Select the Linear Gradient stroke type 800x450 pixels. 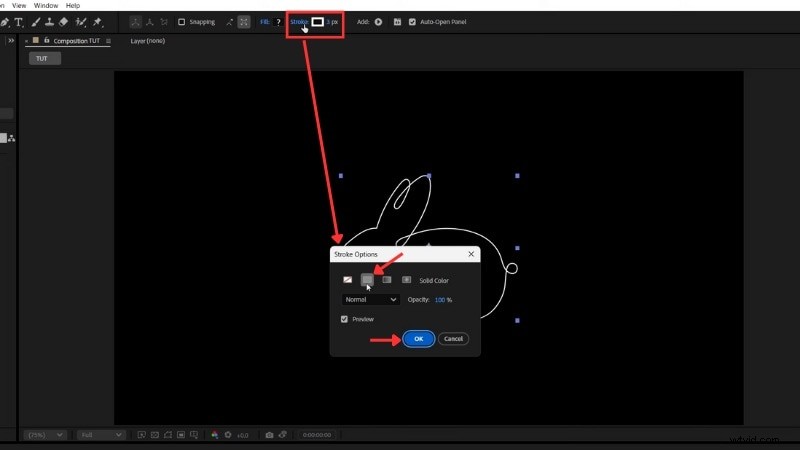click(387, 280)
